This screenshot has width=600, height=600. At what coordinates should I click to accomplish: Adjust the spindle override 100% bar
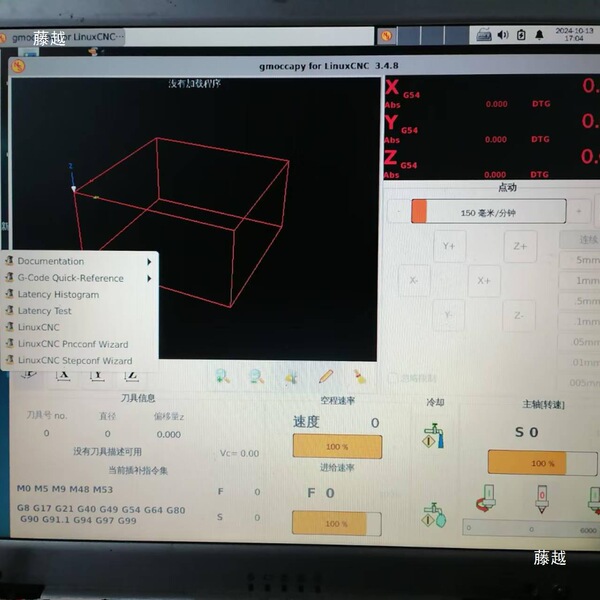click(542, 463)
